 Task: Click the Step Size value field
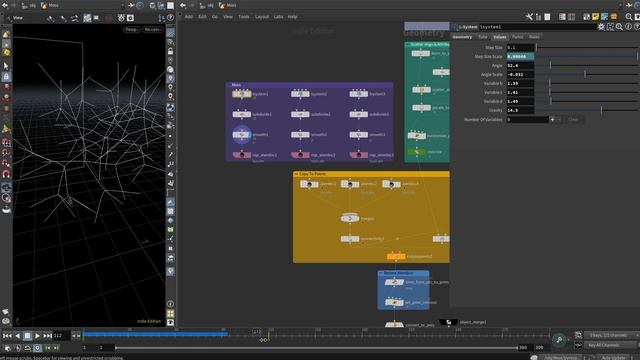[x=520, y=47]
